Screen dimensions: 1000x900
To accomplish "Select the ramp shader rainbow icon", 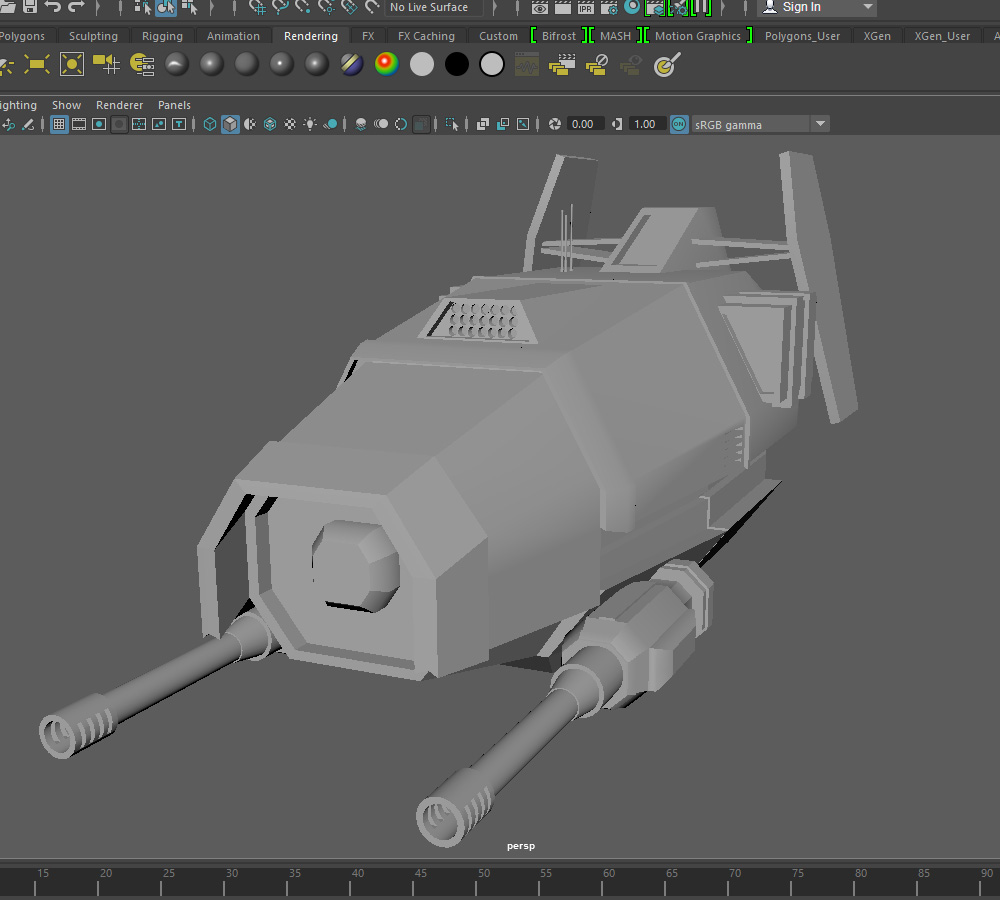I will pos(386,64).
